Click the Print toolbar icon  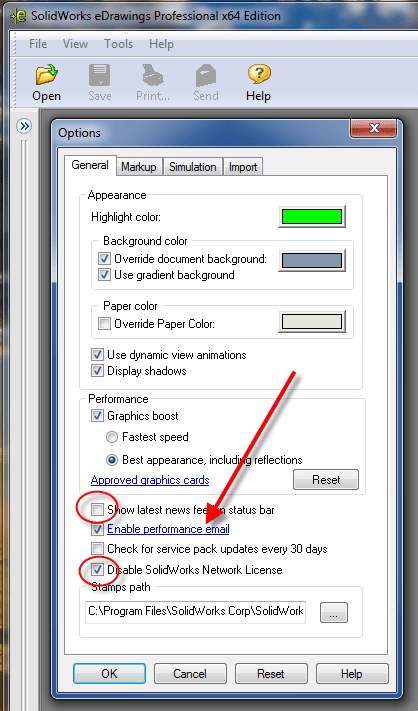point(153,75)
